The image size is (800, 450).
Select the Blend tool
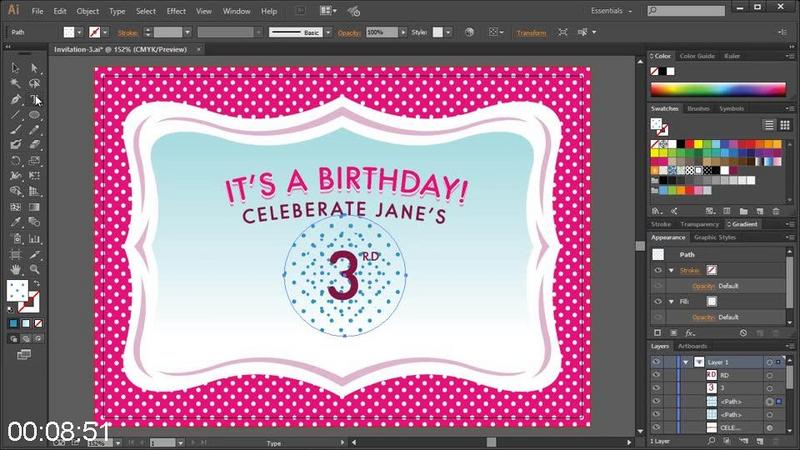click(34, 222)
